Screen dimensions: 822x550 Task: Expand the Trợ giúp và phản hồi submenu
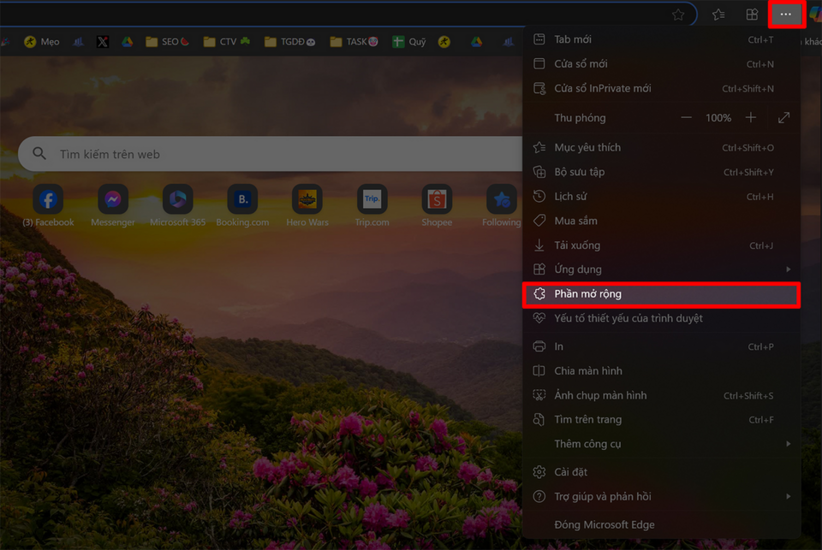click(661, 497)
